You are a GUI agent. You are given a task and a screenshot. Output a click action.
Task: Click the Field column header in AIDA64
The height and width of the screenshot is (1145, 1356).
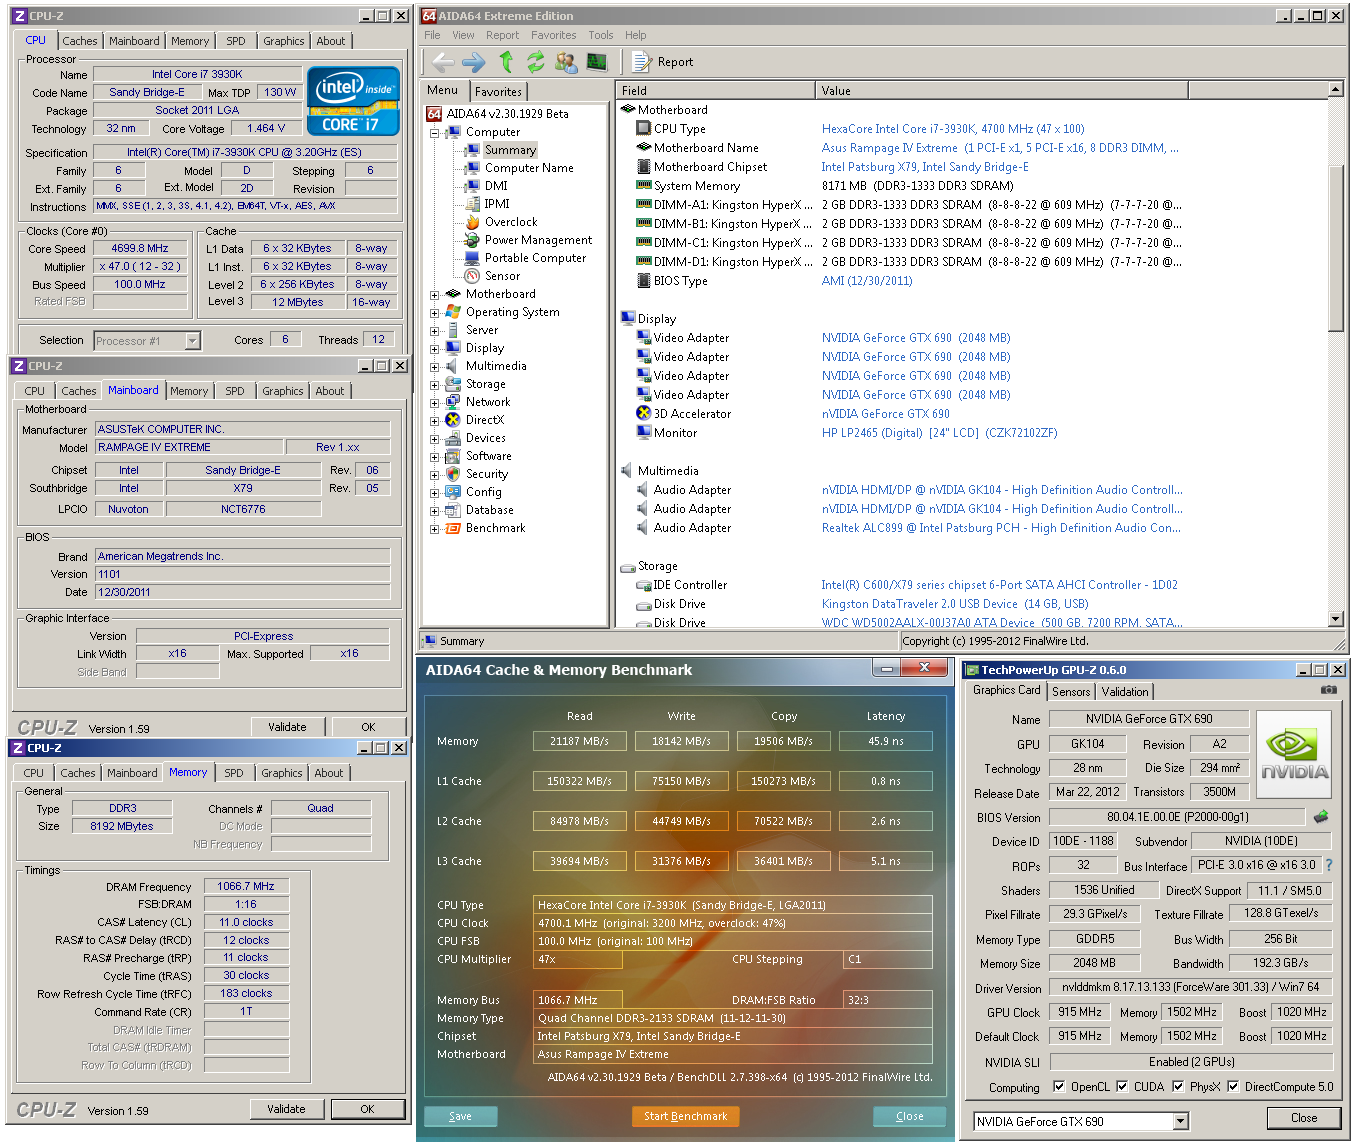pos(716,90)
